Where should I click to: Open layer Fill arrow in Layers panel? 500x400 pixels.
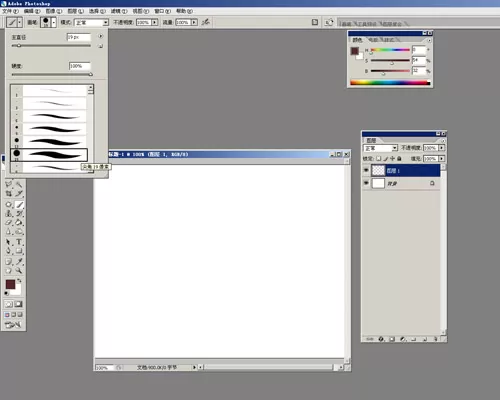pos(442,159)
